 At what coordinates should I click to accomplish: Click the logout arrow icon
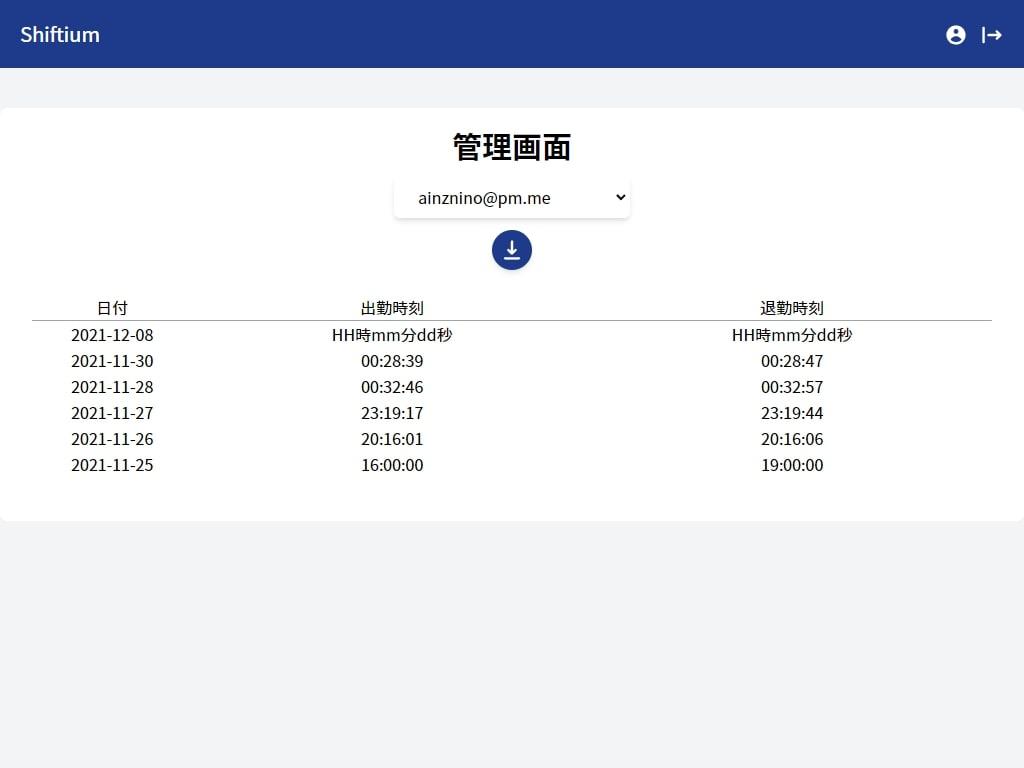(991, 35)
